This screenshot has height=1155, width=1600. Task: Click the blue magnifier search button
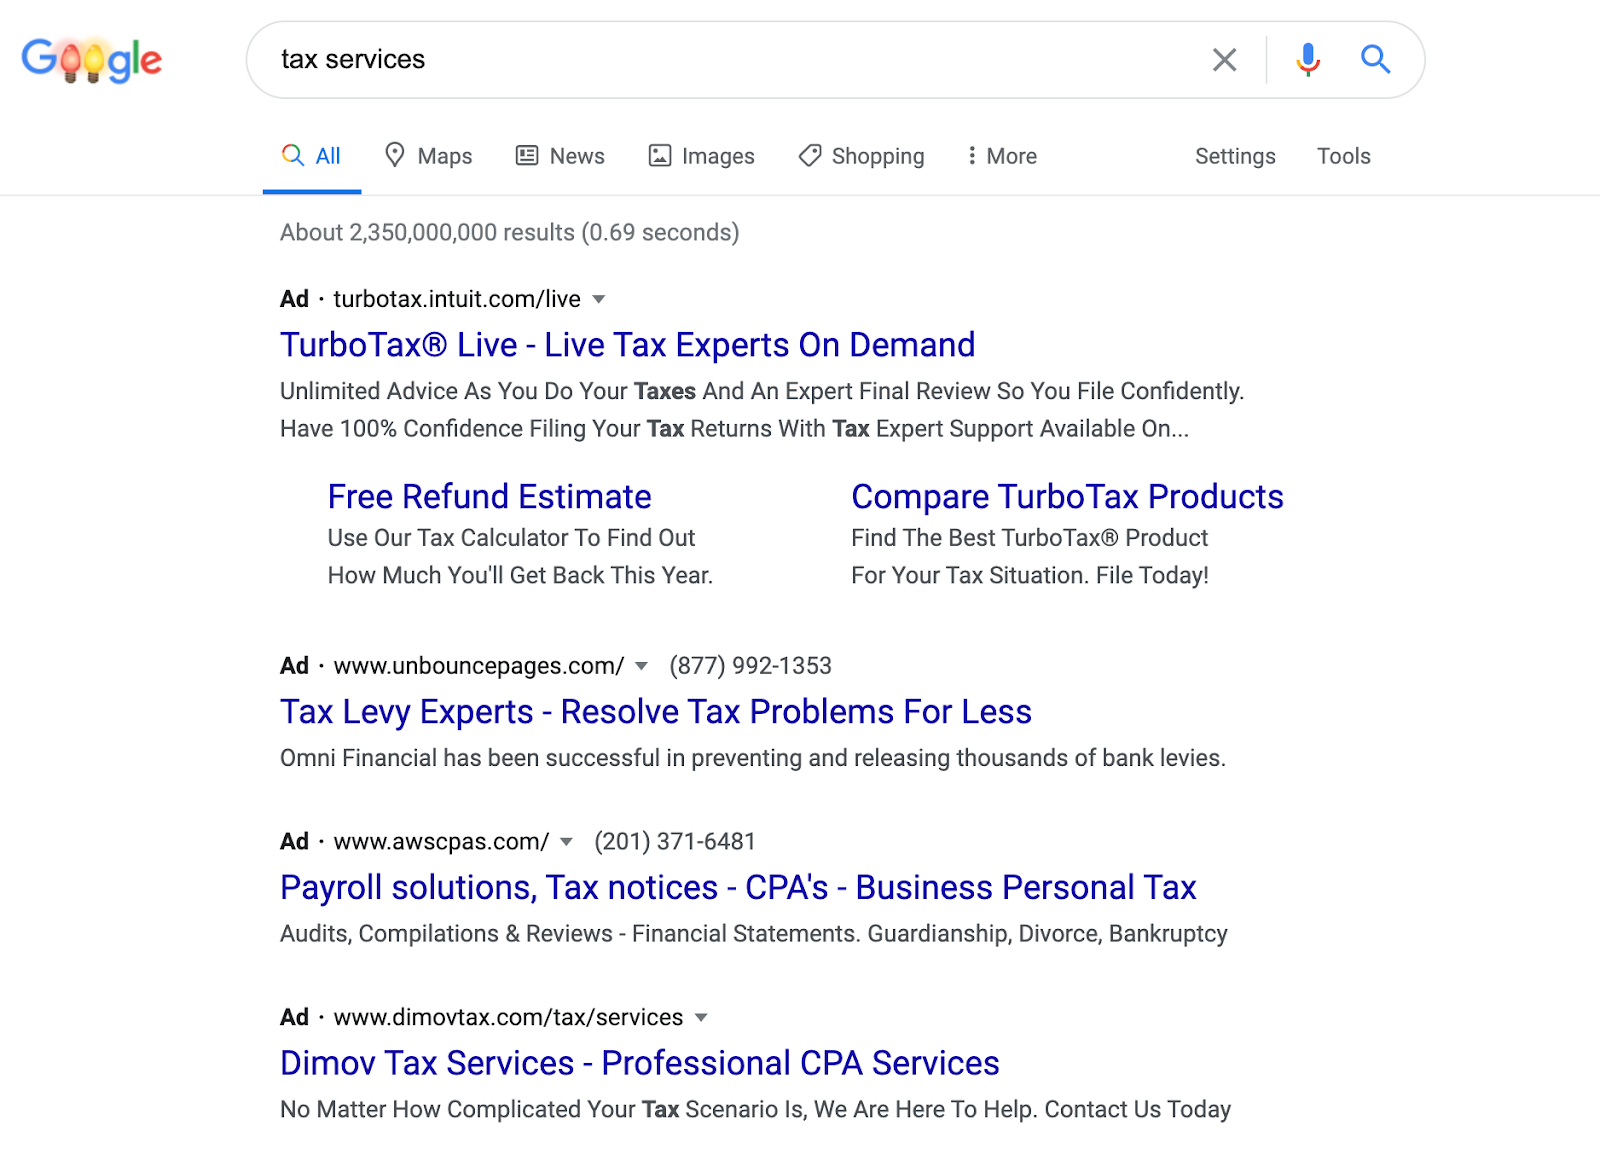point(1376,60)
